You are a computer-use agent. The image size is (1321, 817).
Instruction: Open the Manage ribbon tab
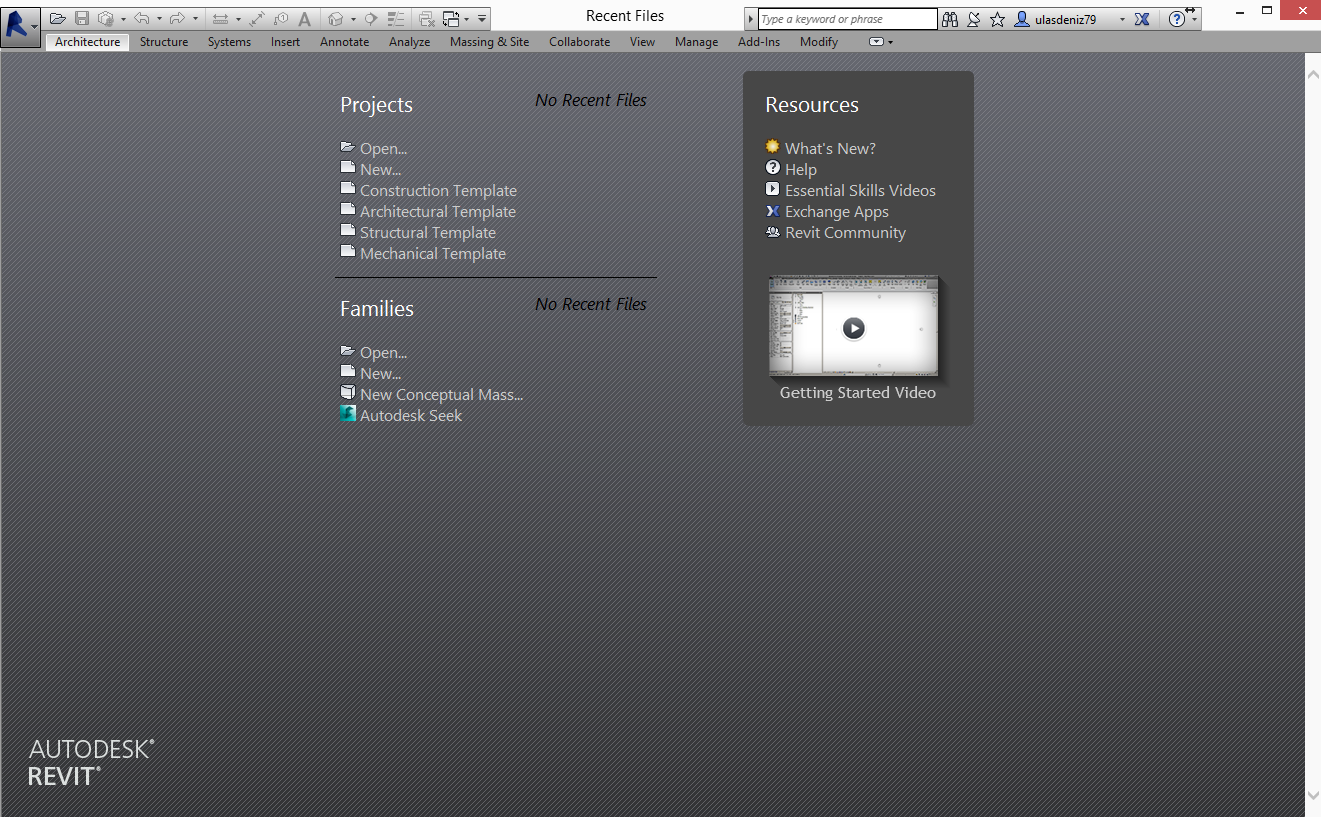pyautogui.click(x=697, y=42)
